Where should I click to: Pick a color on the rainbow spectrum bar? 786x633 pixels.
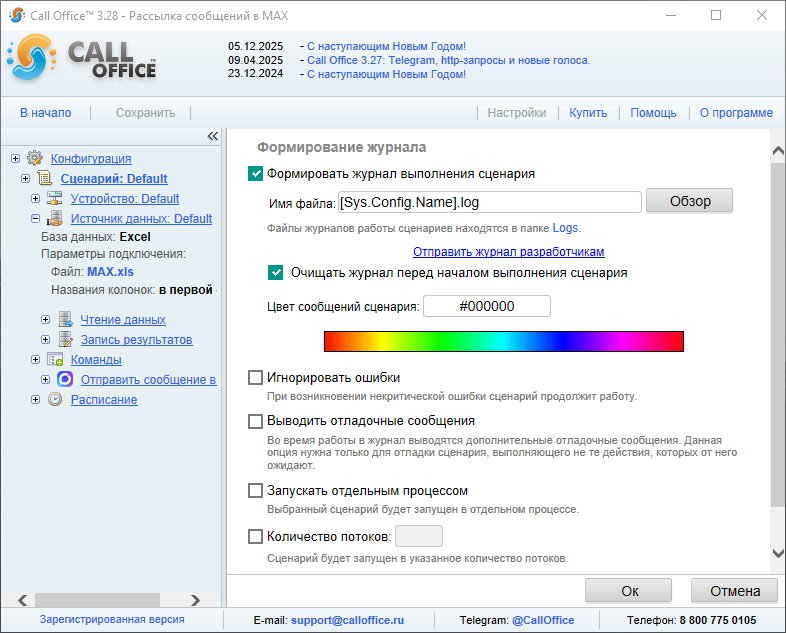(503, 341)
